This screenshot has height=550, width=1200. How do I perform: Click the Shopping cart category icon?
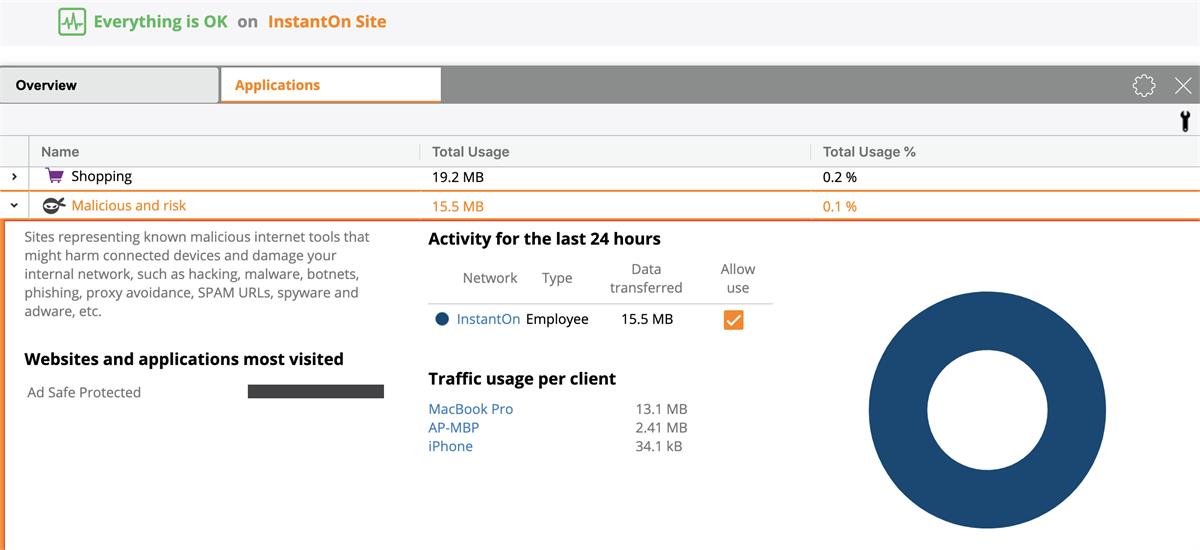[55, 176]
